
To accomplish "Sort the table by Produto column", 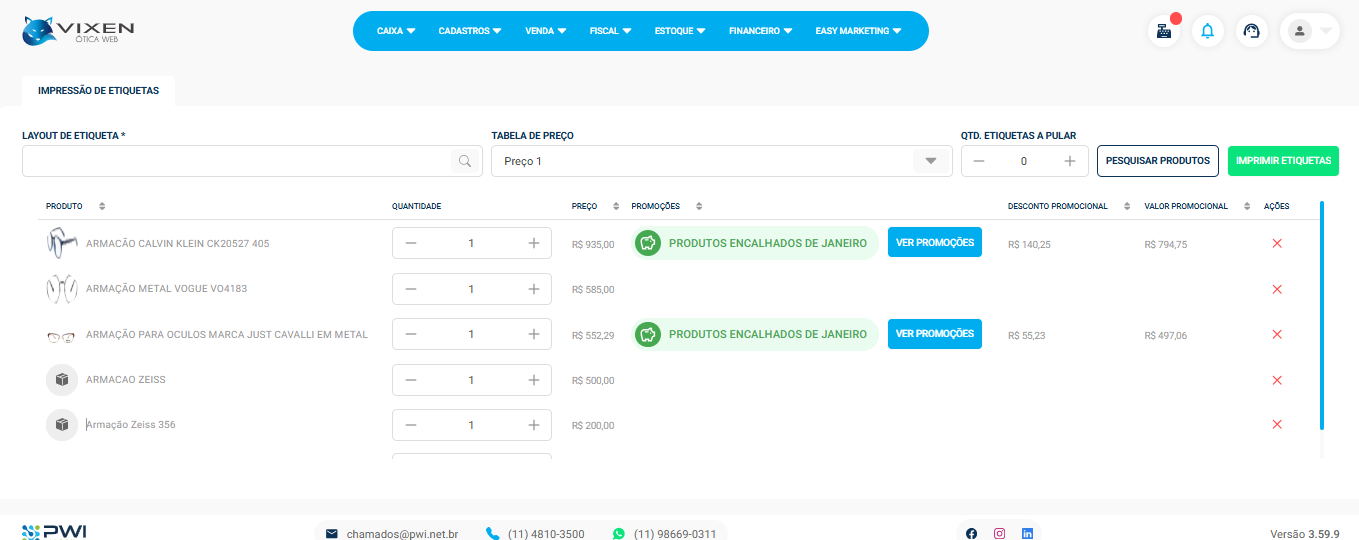I will (102, 206).
